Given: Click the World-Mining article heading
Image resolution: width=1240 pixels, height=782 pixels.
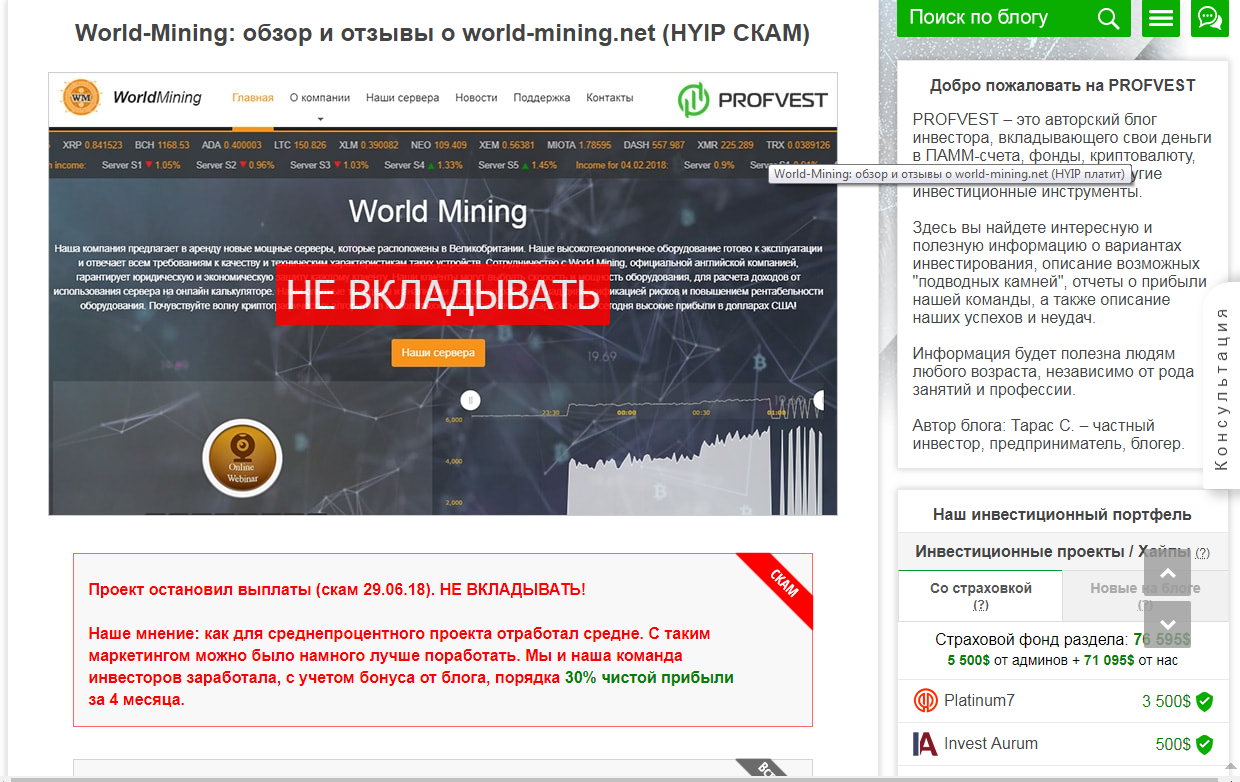Looking at the screenshot, I should (442, 33).
